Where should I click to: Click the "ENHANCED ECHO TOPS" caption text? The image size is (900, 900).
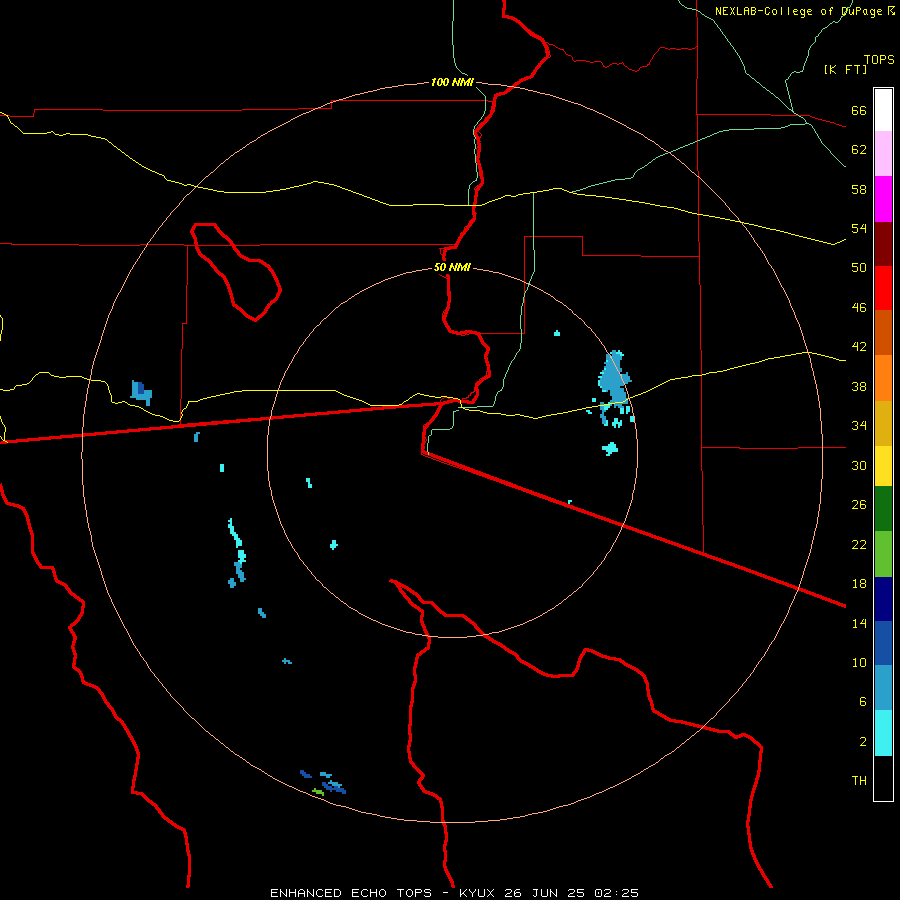point(351,893)
